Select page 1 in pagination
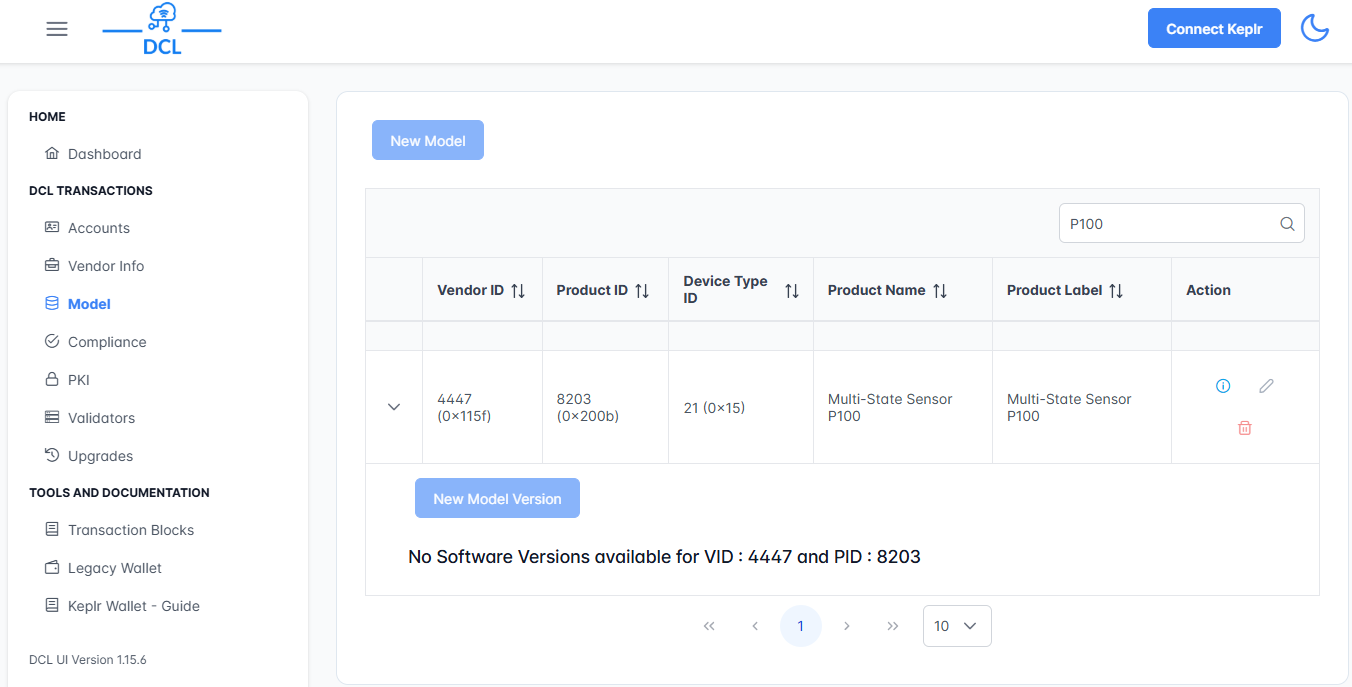The height and width of the screenshot is (687, 1352). click(x=800, y=626)
